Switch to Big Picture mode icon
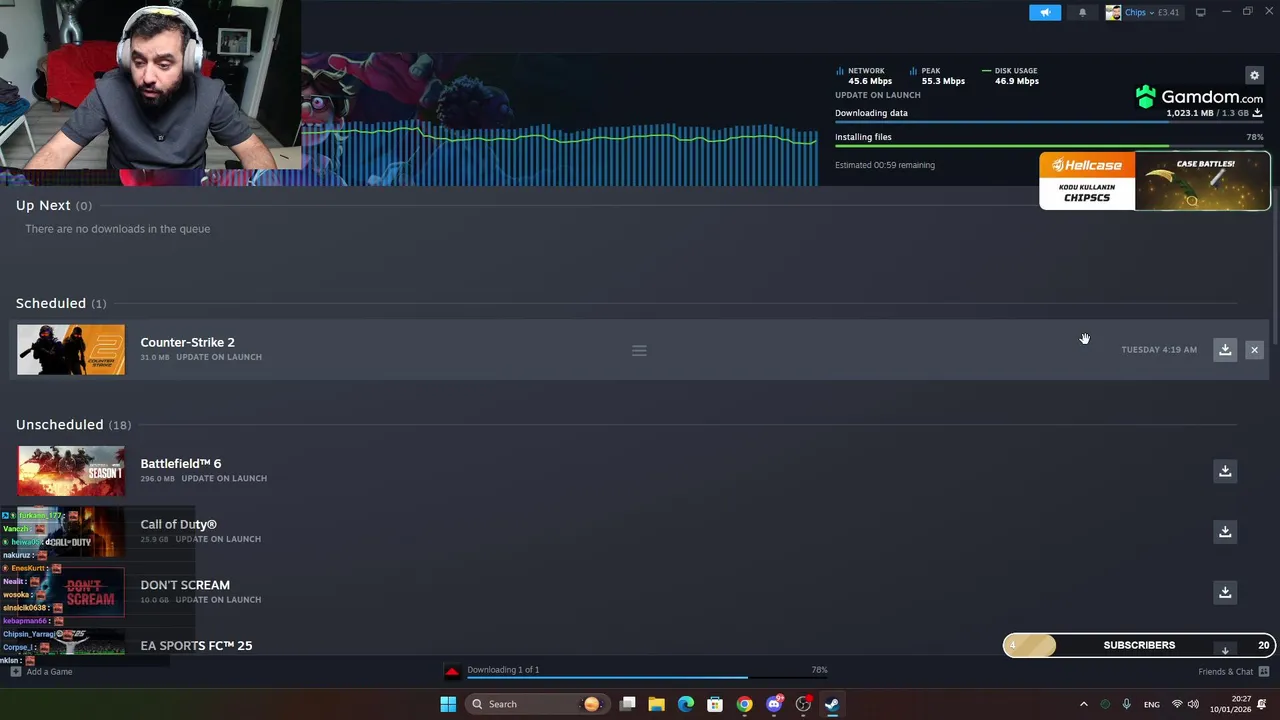This screenshot has width=1280, height=720. [1200, 13]
